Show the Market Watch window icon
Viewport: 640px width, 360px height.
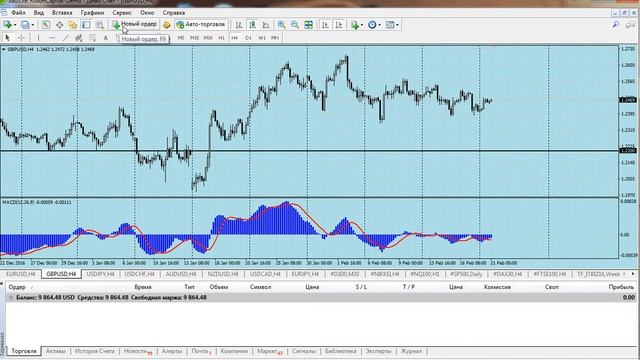46,25
